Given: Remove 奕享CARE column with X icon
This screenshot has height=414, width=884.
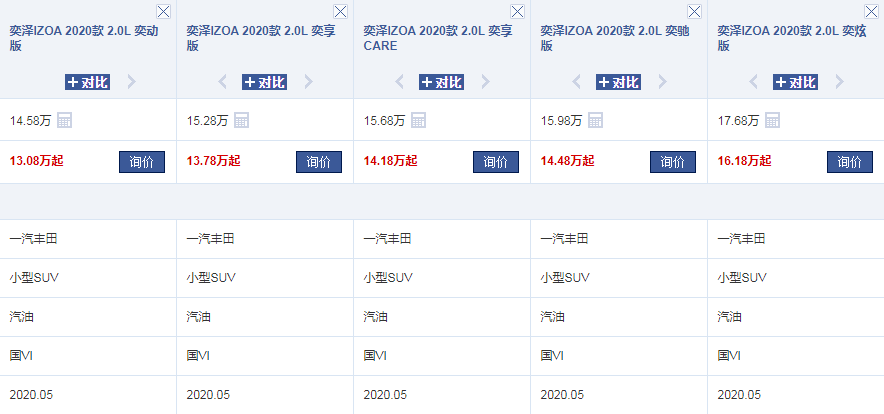Looking at the screenshot, I should [518, 11].
